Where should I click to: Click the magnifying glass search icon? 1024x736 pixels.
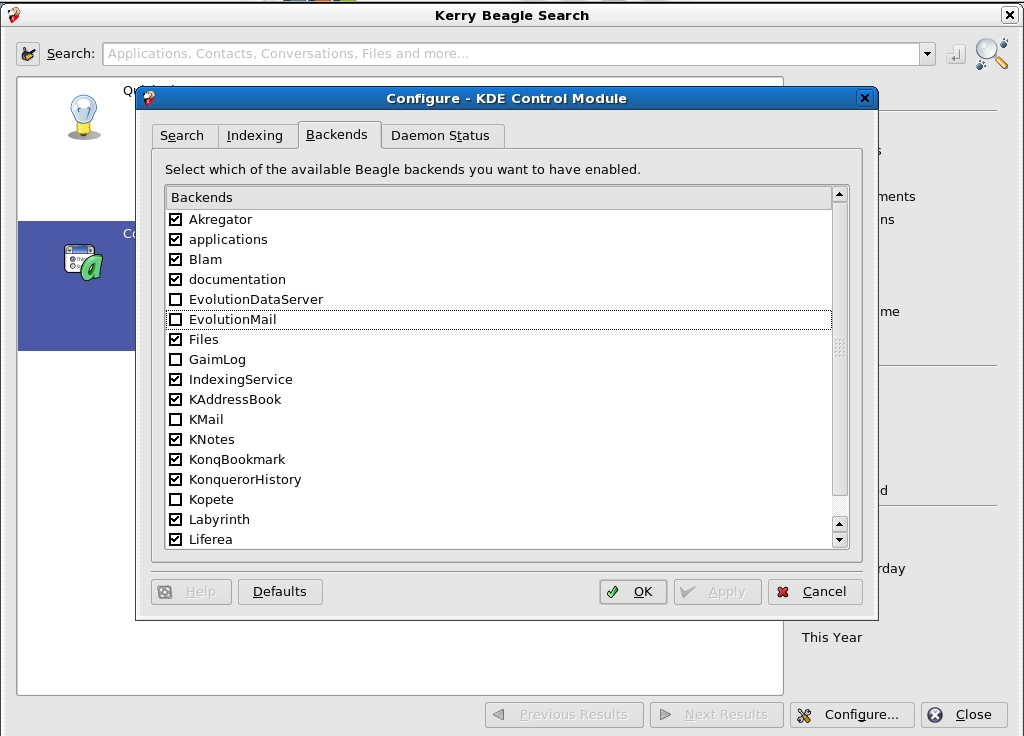coord(992,54)
